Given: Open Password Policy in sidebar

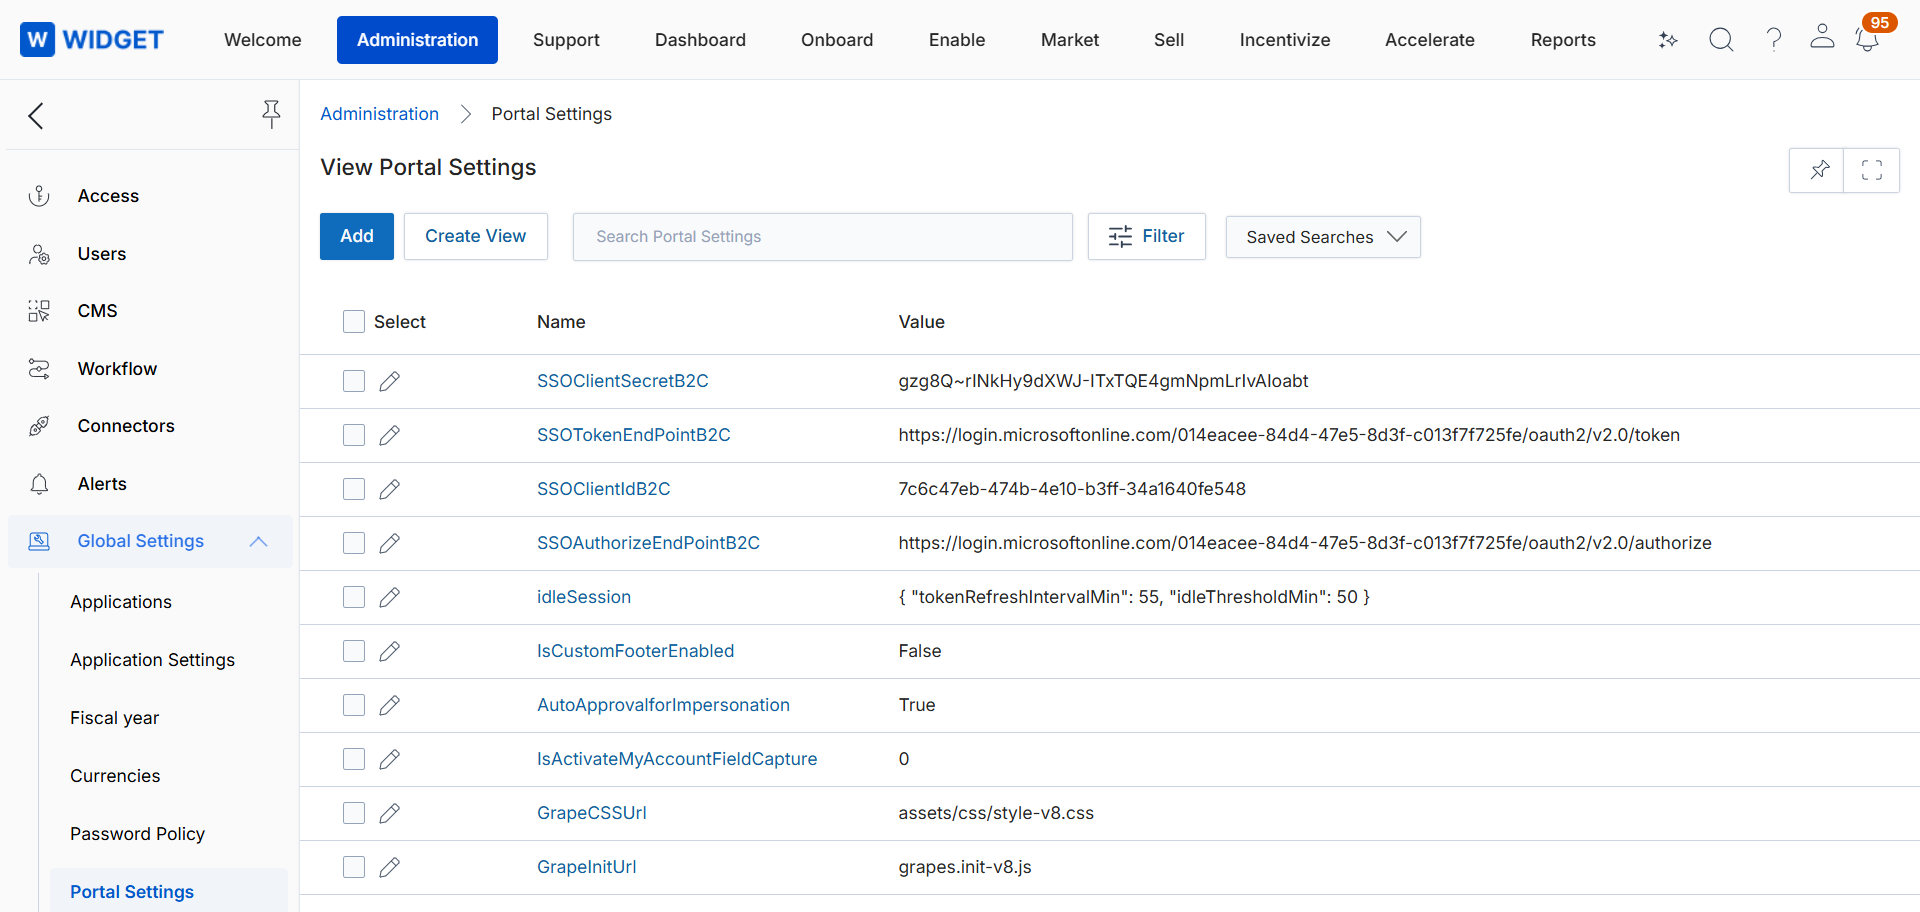Looking at the screenshot, I should [x=137, y=834].
